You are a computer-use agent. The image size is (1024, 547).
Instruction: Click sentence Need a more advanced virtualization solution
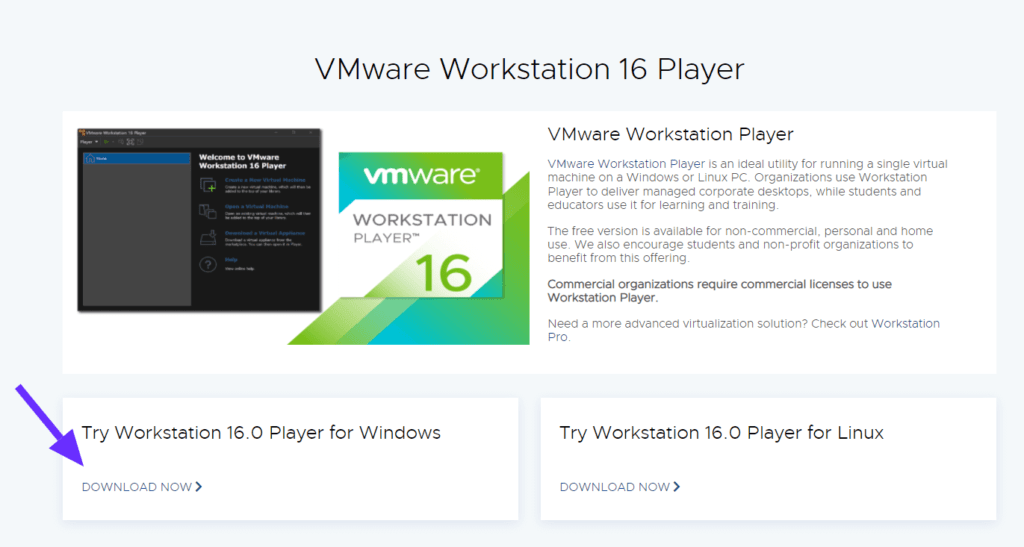677,324
